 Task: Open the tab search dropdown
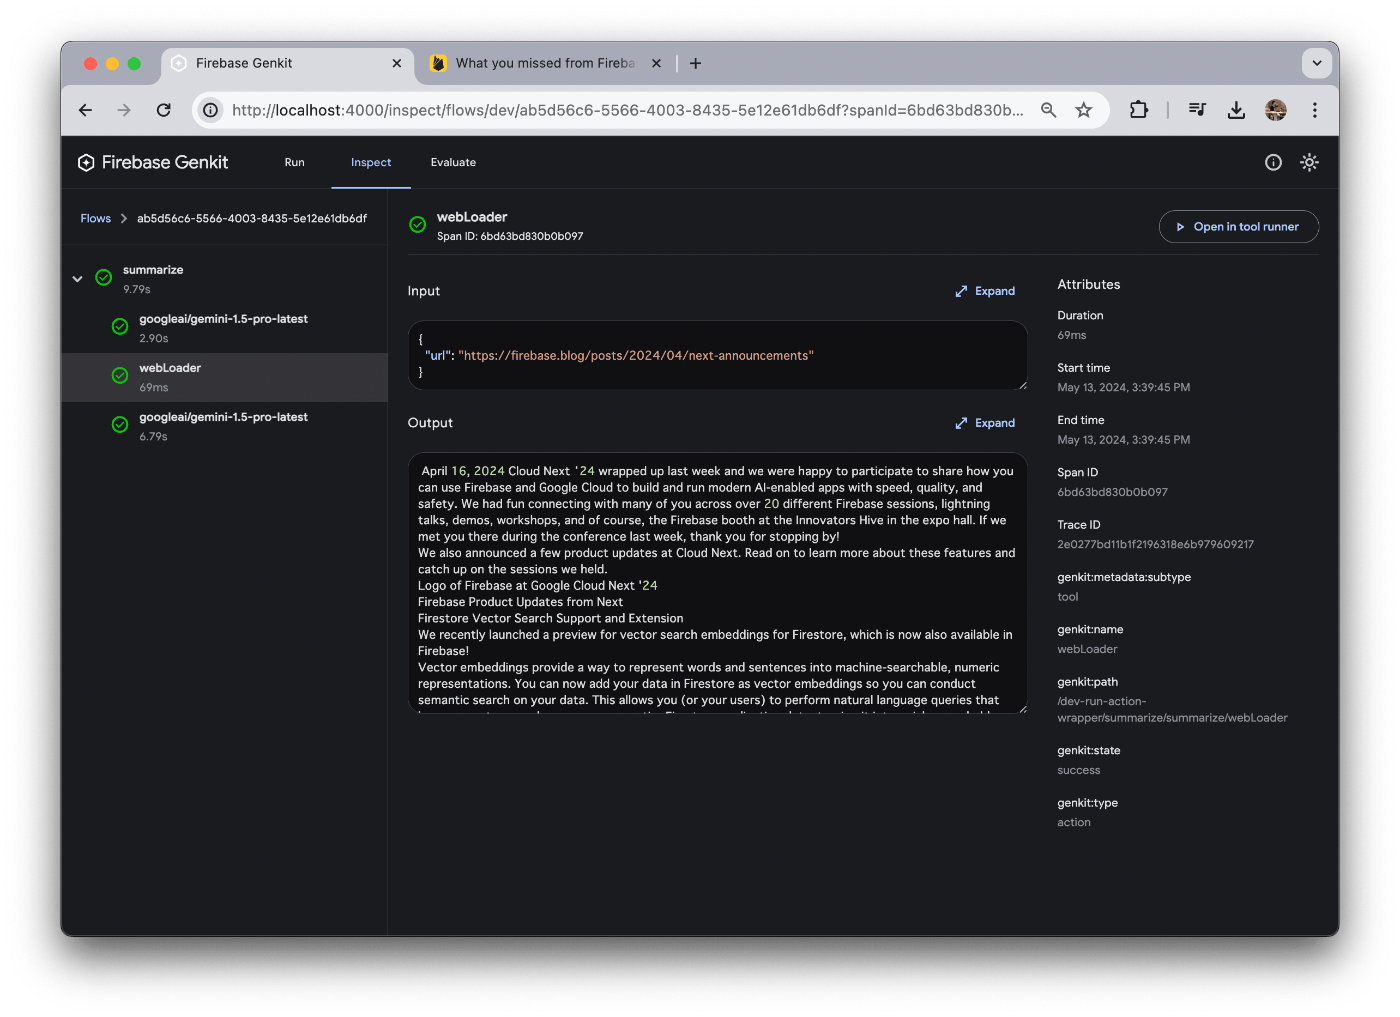pos(1316,63)
